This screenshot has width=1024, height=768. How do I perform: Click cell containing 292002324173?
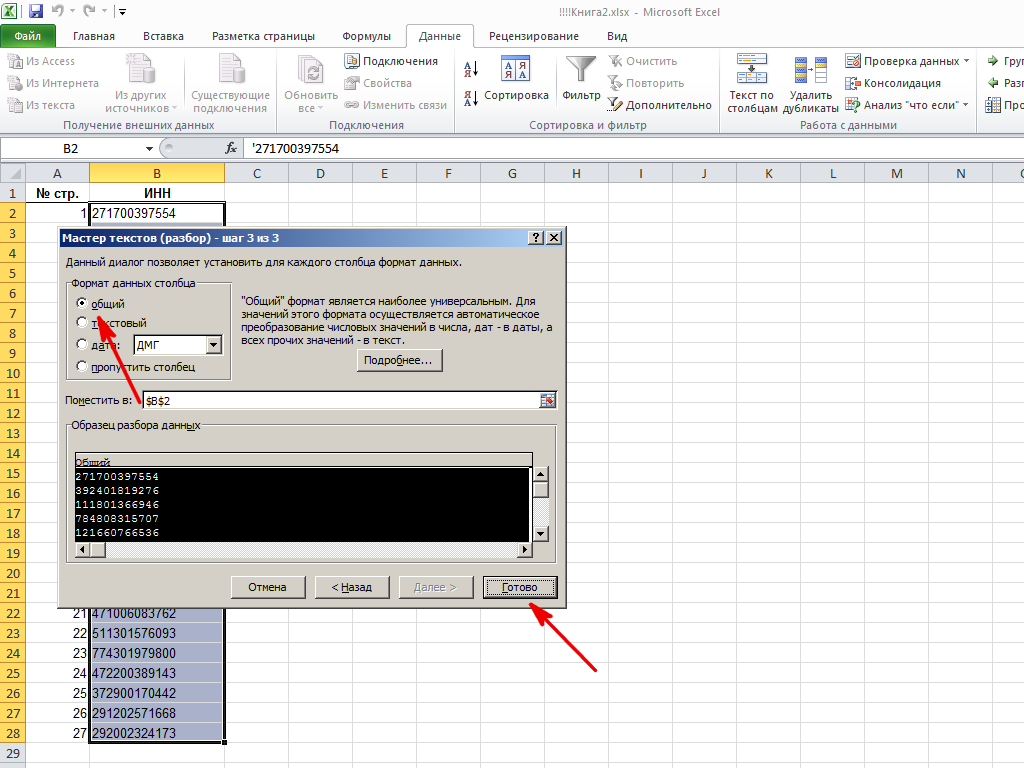[x=157, y=733]
